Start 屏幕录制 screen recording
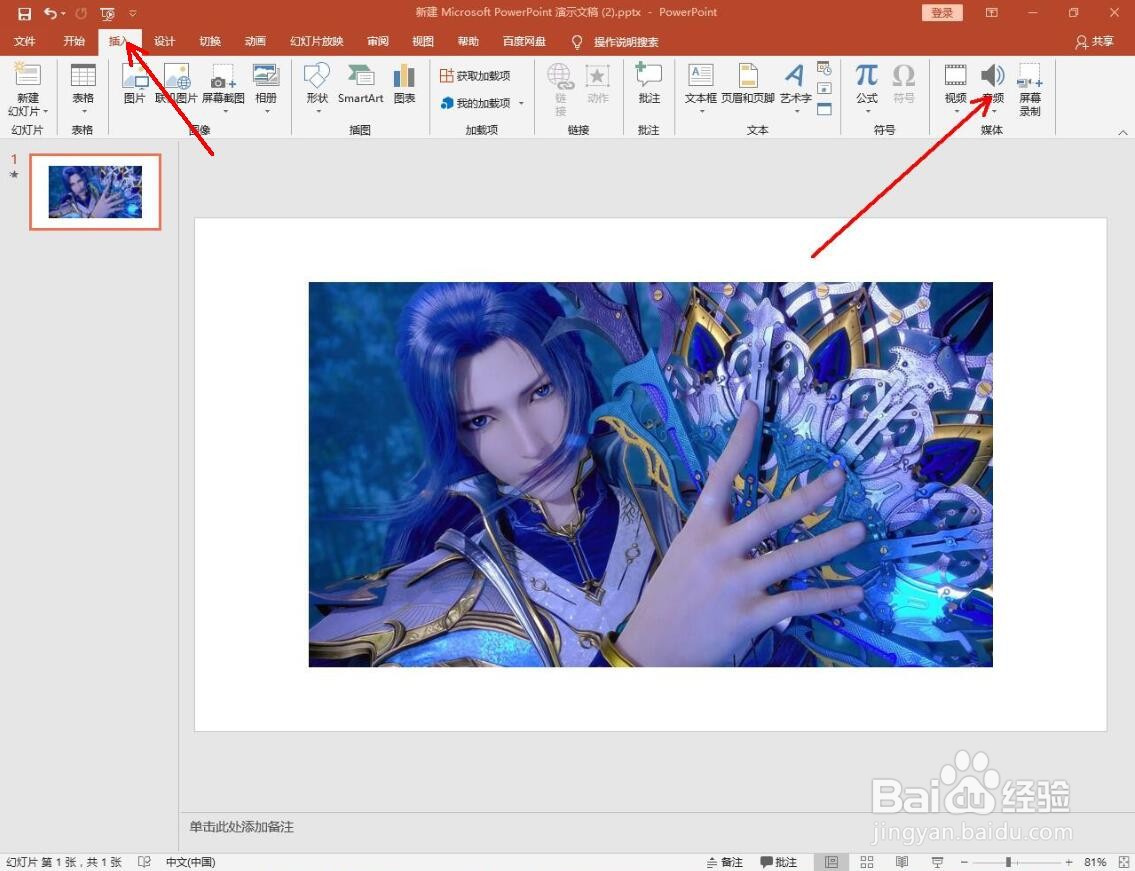 [1029, 90]
